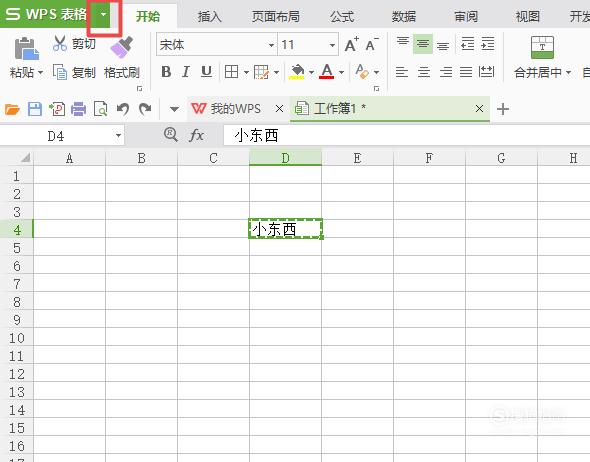Open the 粘贴 paste options dropdown
This screenshot has width=590, height=462.
[40, 72]
